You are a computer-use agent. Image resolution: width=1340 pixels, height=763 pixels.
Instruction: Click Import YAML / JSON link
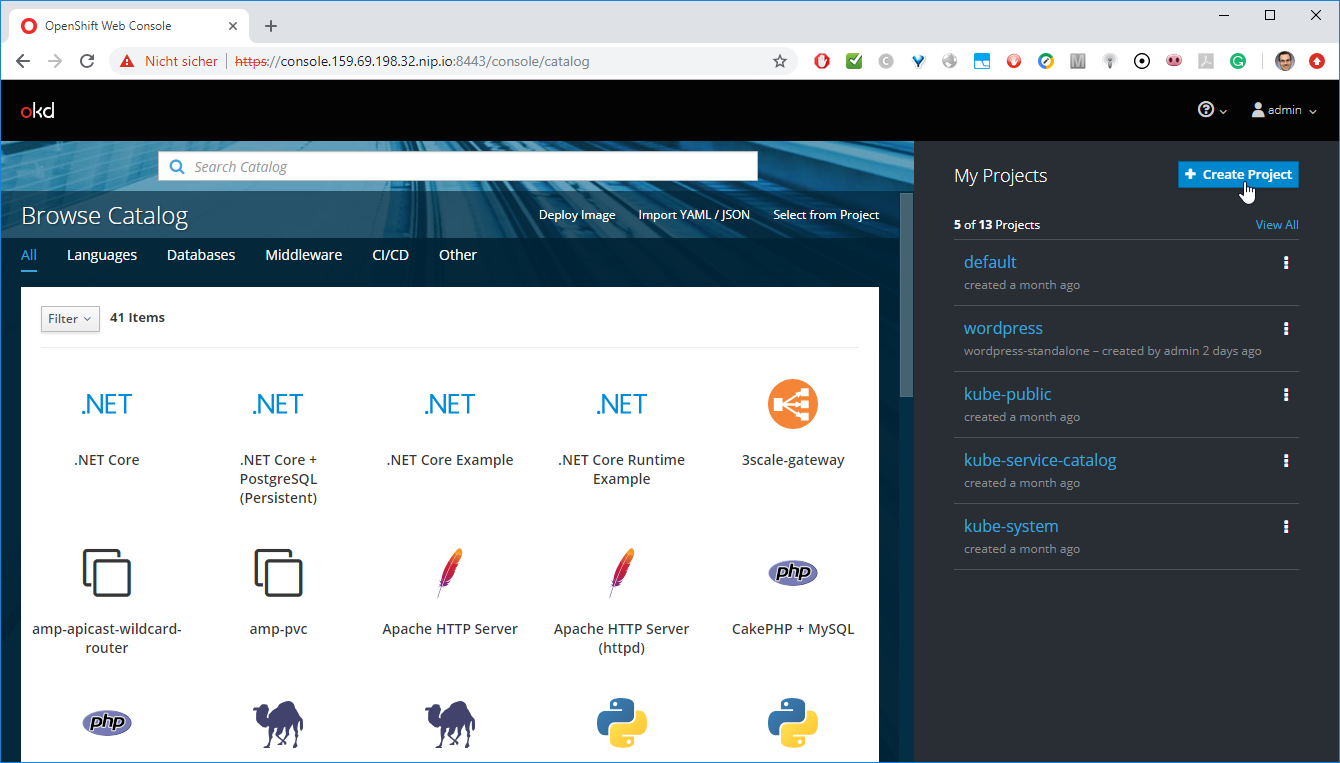pyautogui.click(x=694, y=215)
